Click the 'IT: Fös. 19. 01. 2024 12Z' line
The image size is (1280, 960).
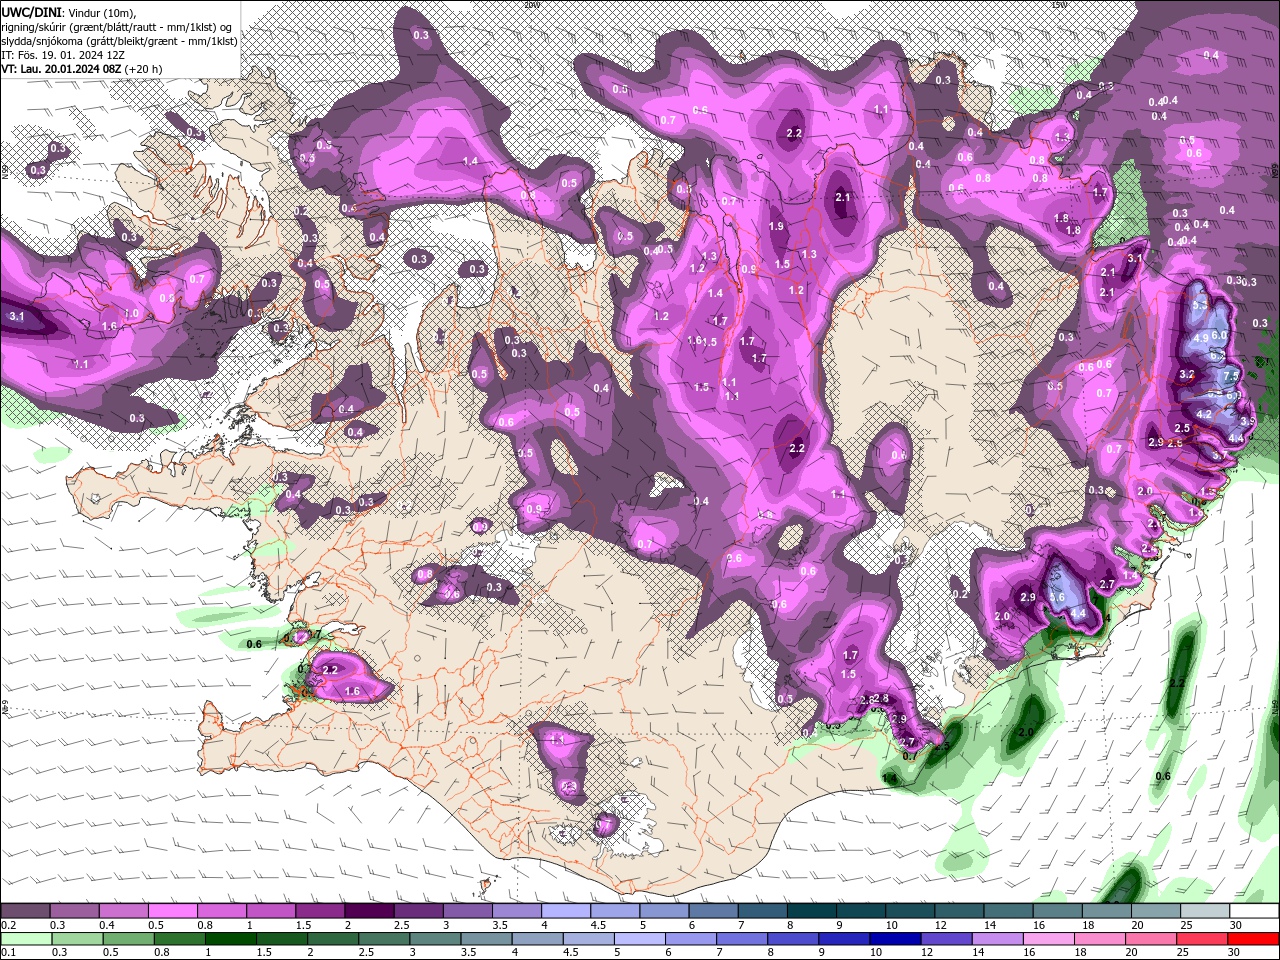click(x=65, y=55)
